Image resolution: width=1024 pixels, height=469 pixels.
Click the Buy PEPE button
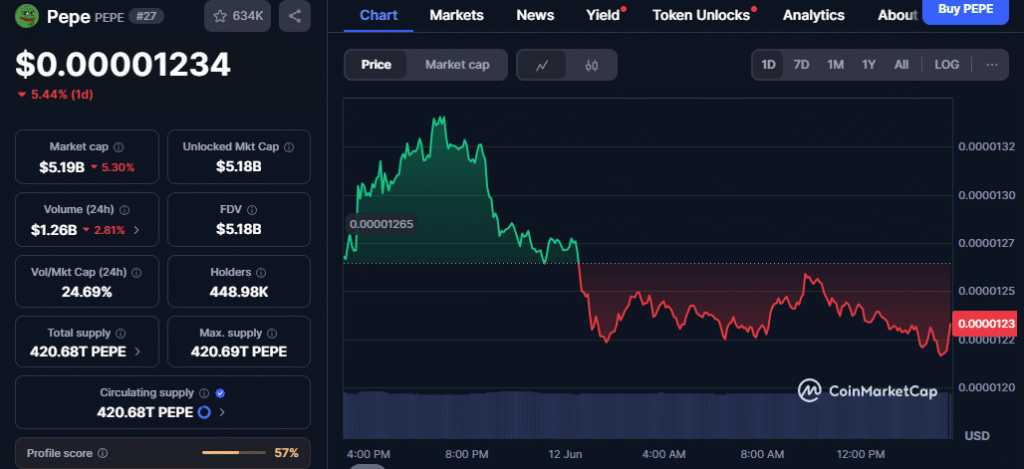965,10
